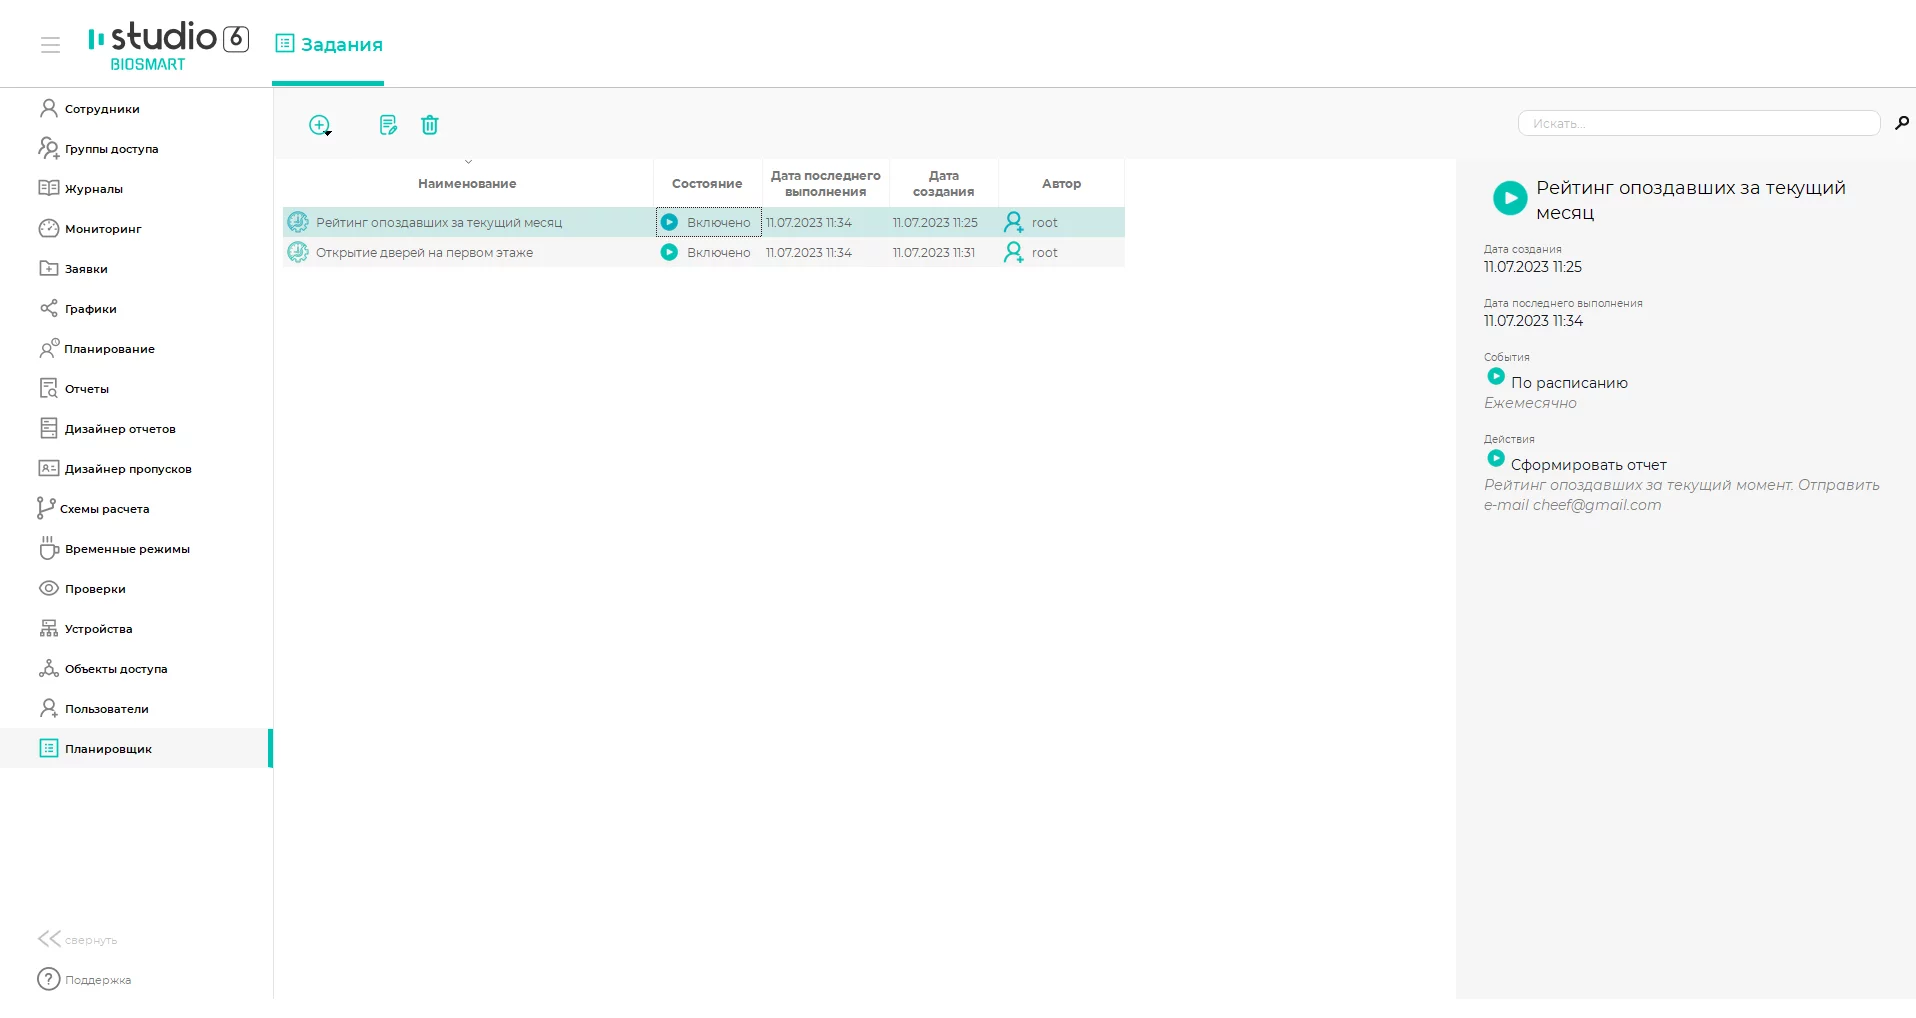The height and width of the screenshot is (1018, 1916).
Task: Click sort arrow above Наименование column
Action: (x=468, y=162)
